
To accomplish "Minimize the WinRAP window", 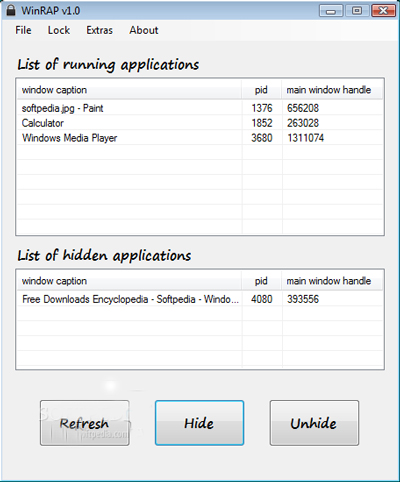I will pyautogui.click(x=331, y=11).
